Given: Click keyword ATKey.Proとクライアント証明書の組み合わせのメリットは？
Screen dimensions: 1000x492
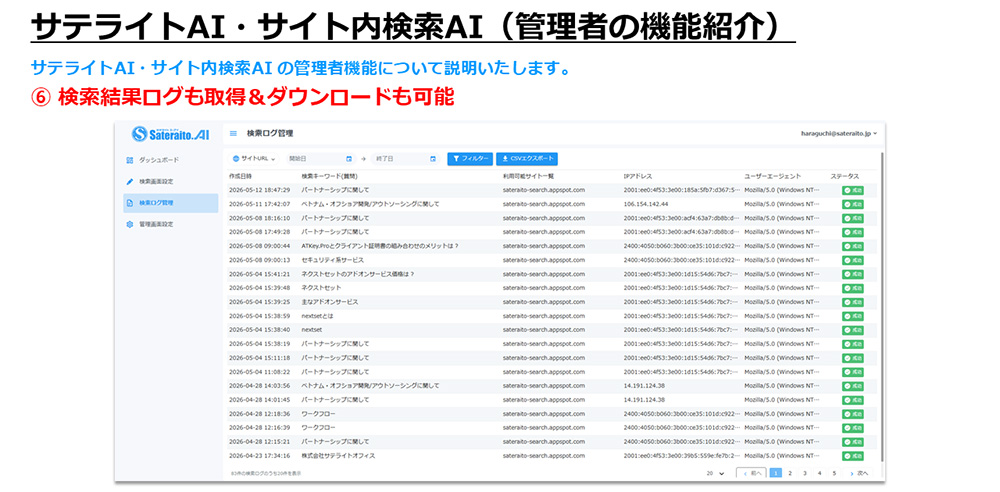Looking at the screenshot, I should pos(380,246).
